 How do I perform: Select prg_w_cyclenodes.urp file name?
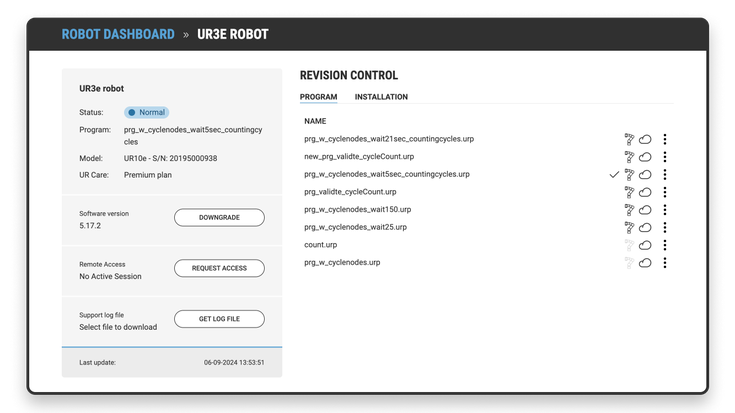click(342, 262)
